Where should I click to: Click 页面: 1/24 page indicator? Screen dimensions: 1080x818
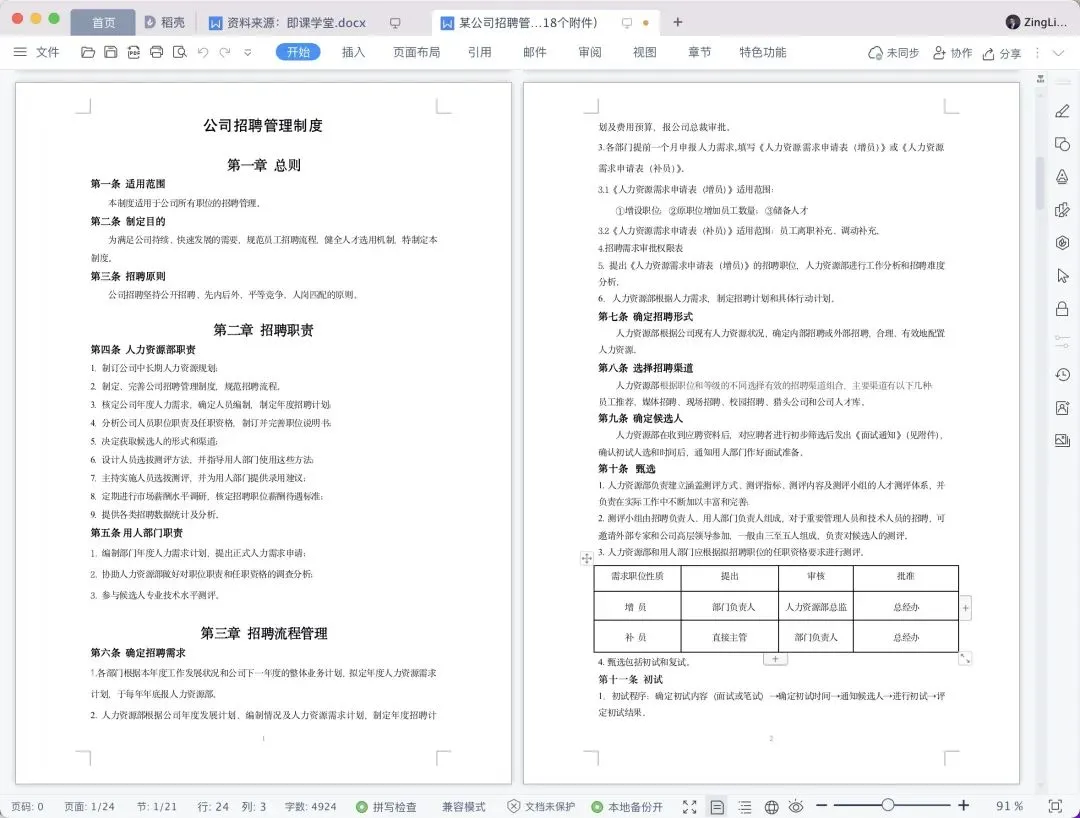pos(89,806)
